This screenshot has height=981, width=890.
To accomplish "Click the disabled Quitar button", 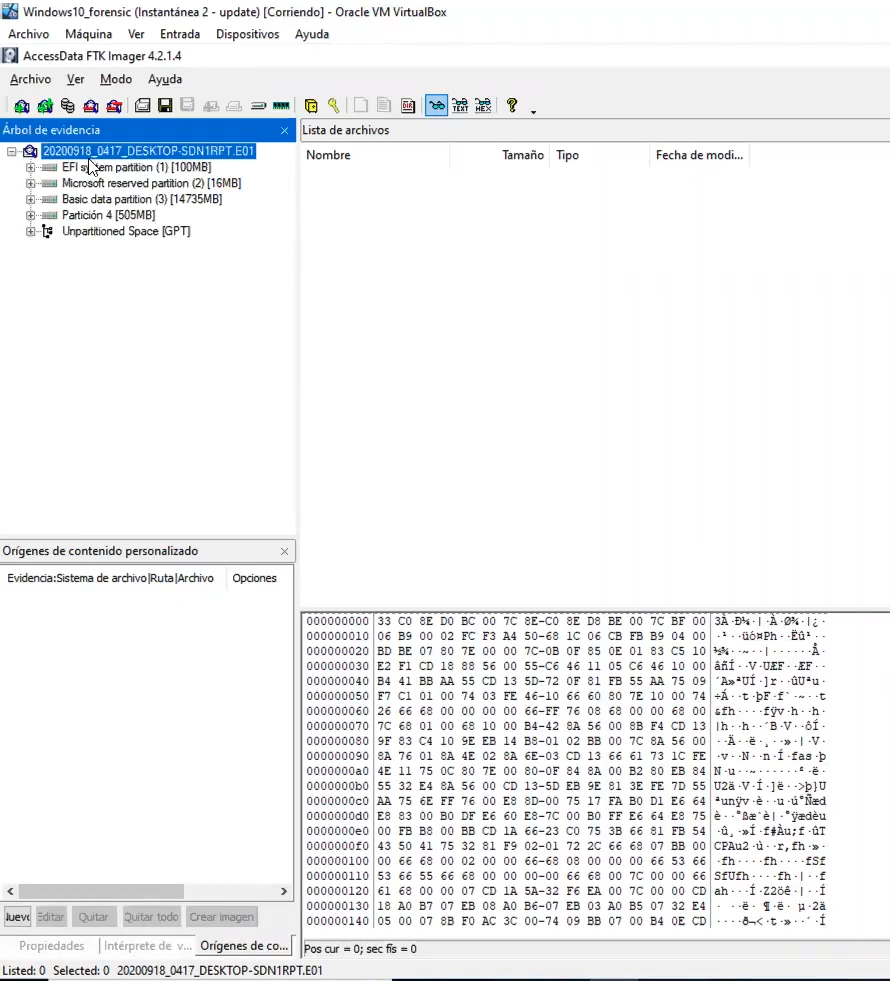I will (x=93, y=917).
